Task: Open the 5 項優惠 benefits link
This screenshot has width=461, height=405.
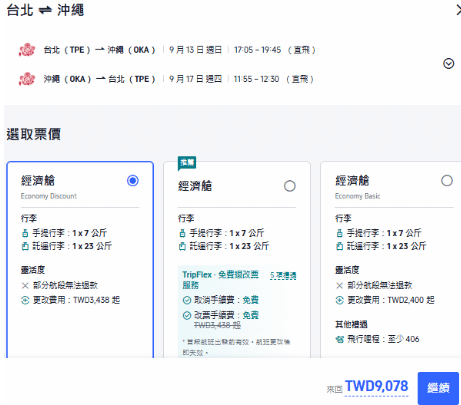Action: (283, 276)
